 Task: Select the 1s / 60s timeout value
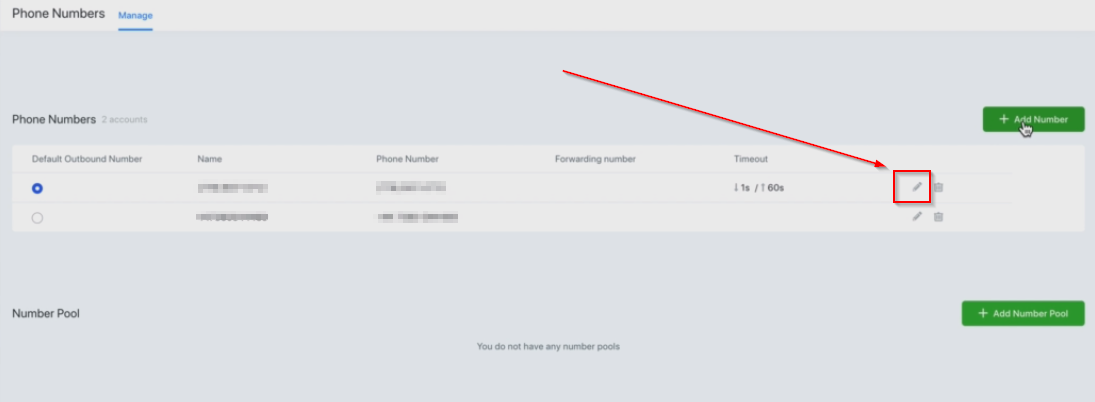[x=758, y=188]
